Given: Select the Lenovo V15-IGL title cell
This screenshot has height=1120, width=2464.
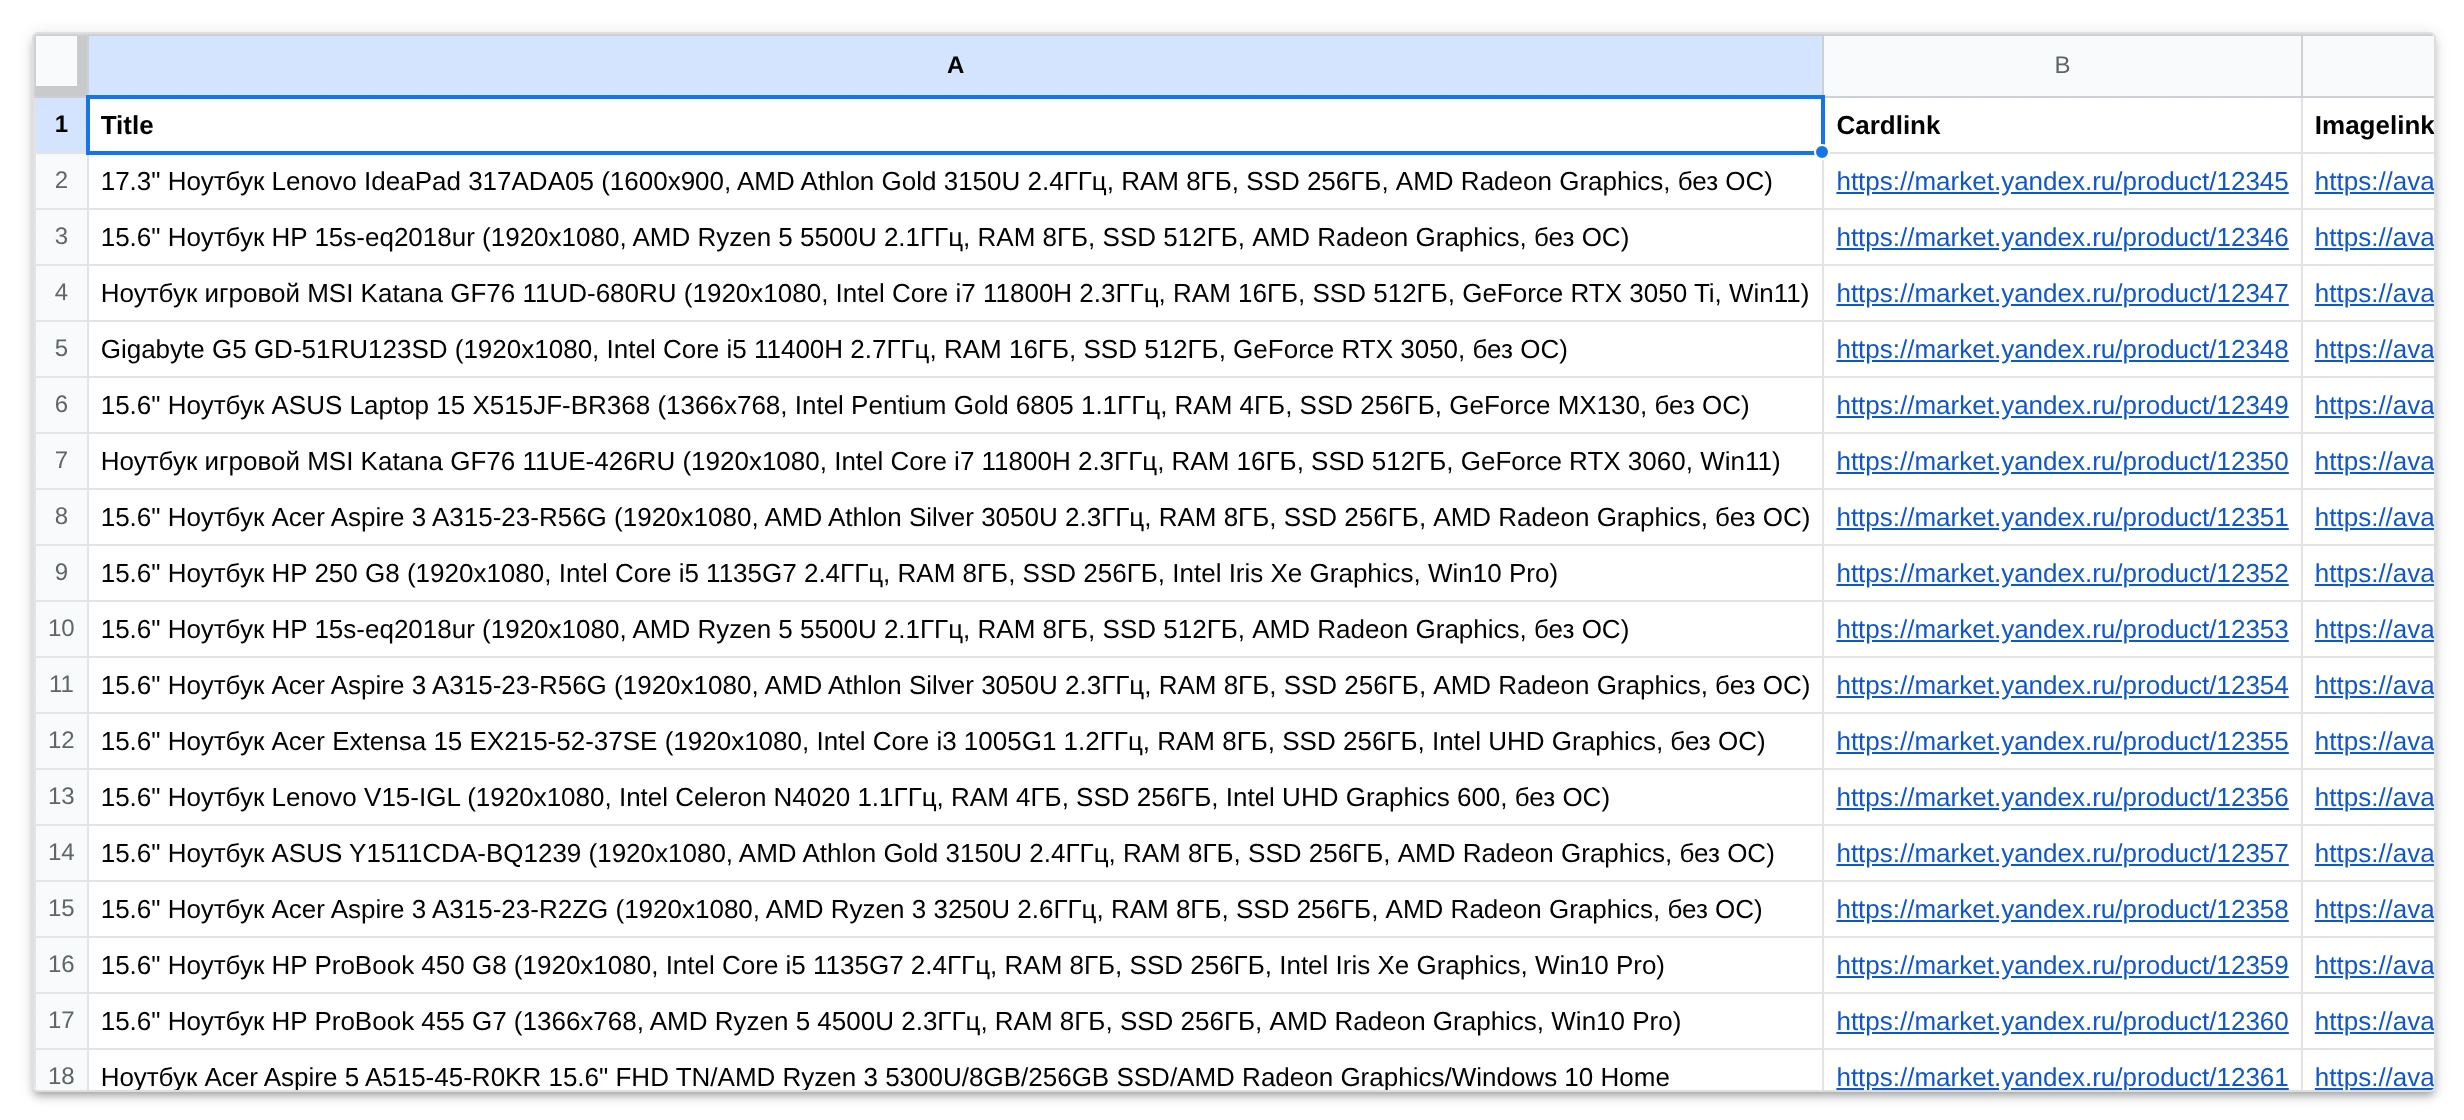Looking at the screenshot, I should pos(955,797).
